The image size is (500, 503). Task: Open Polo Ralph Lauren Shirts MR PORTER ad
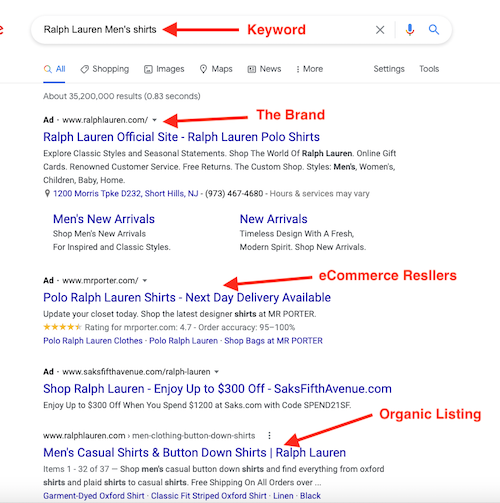coord(187,297)
